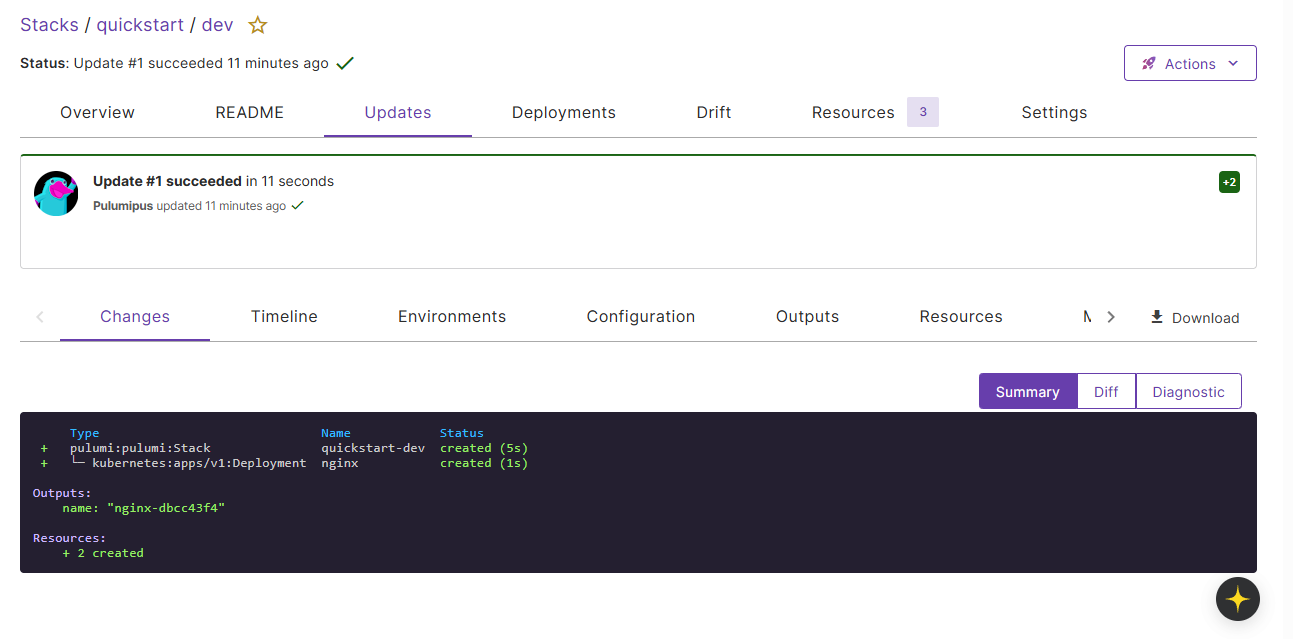Click the Pulumipus avatar image
This screenshot has width=1293, height=639.
coord(56,193)
